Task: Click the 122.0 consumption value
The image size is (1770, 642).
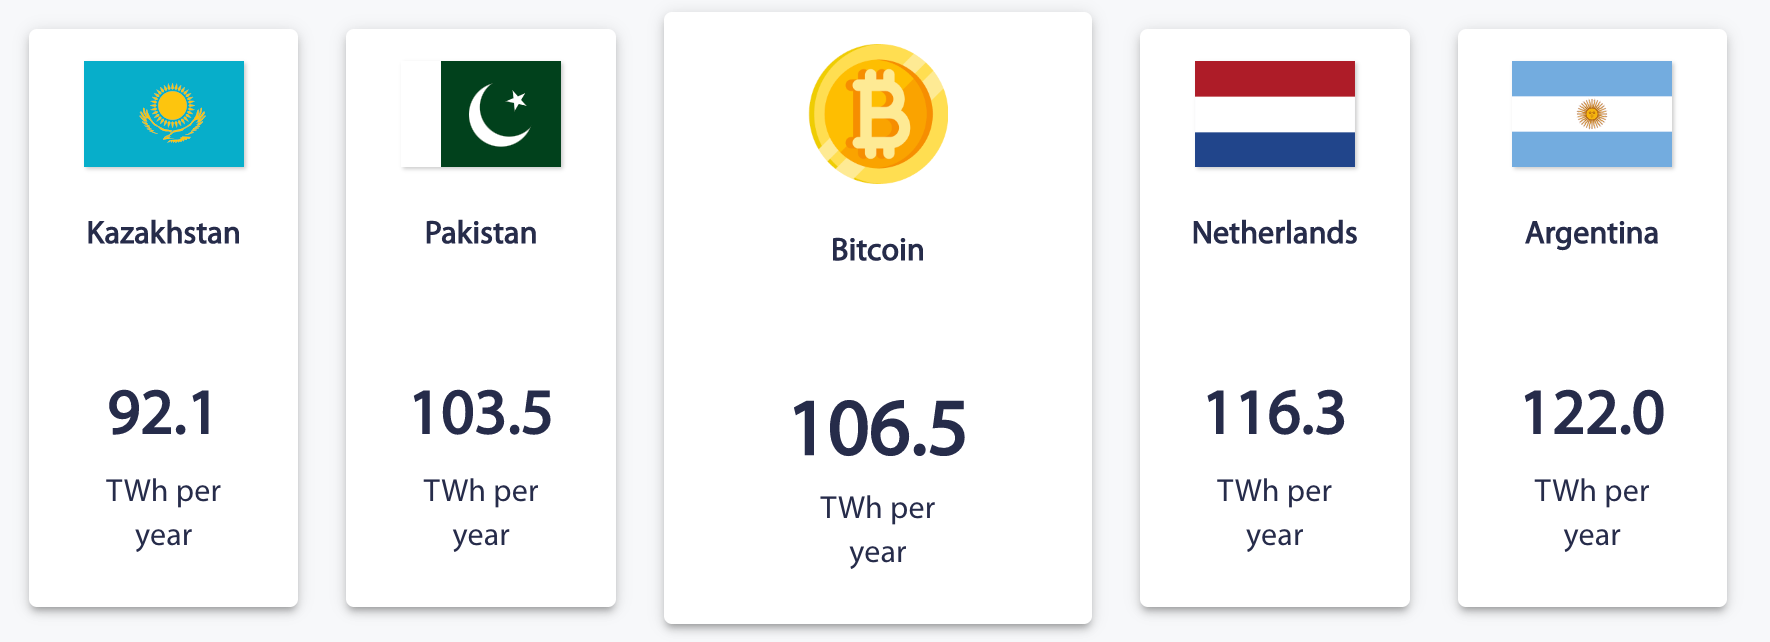Action: (x=1592, y=413)
